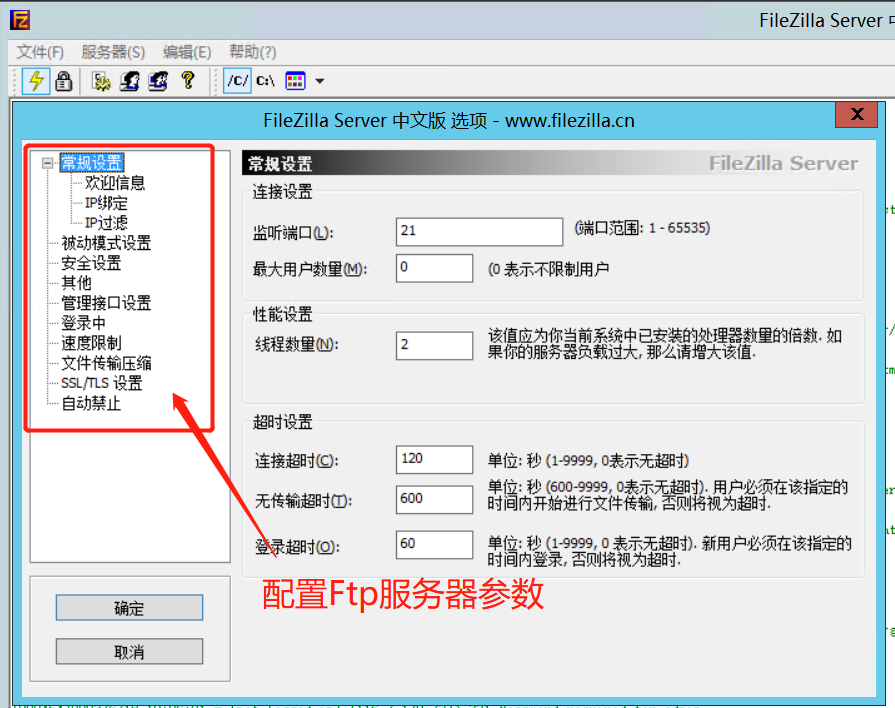Open the server settings gear icon
Viewport: 895px width, 708px height.
102,81
